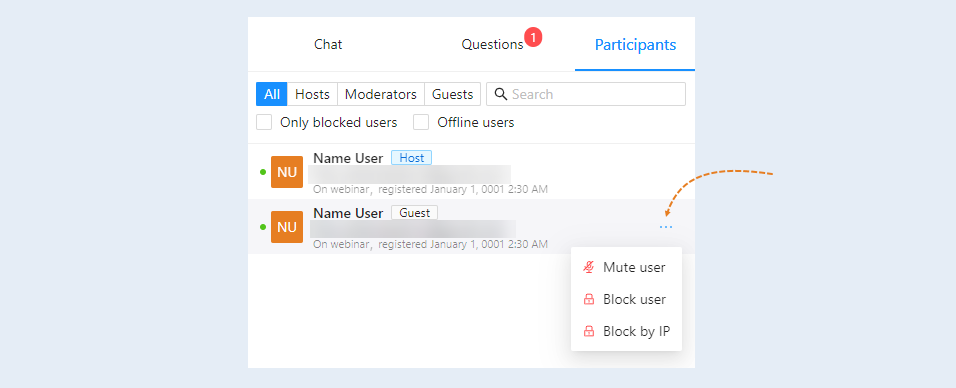Click the Name User text in Guest row
Viewport: 956px width, 388px height.
tap(348, 213)
